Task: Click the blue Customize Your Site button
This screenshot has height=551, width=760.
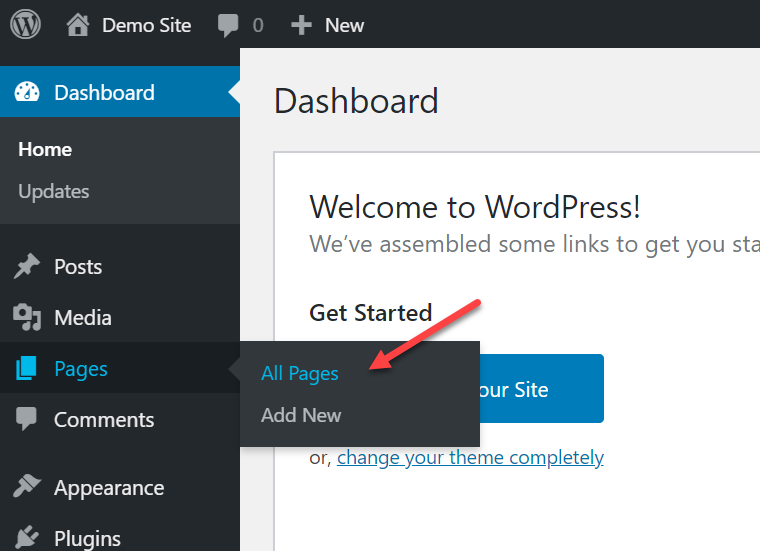Action: pyautogui.click(x=541, y=389)
